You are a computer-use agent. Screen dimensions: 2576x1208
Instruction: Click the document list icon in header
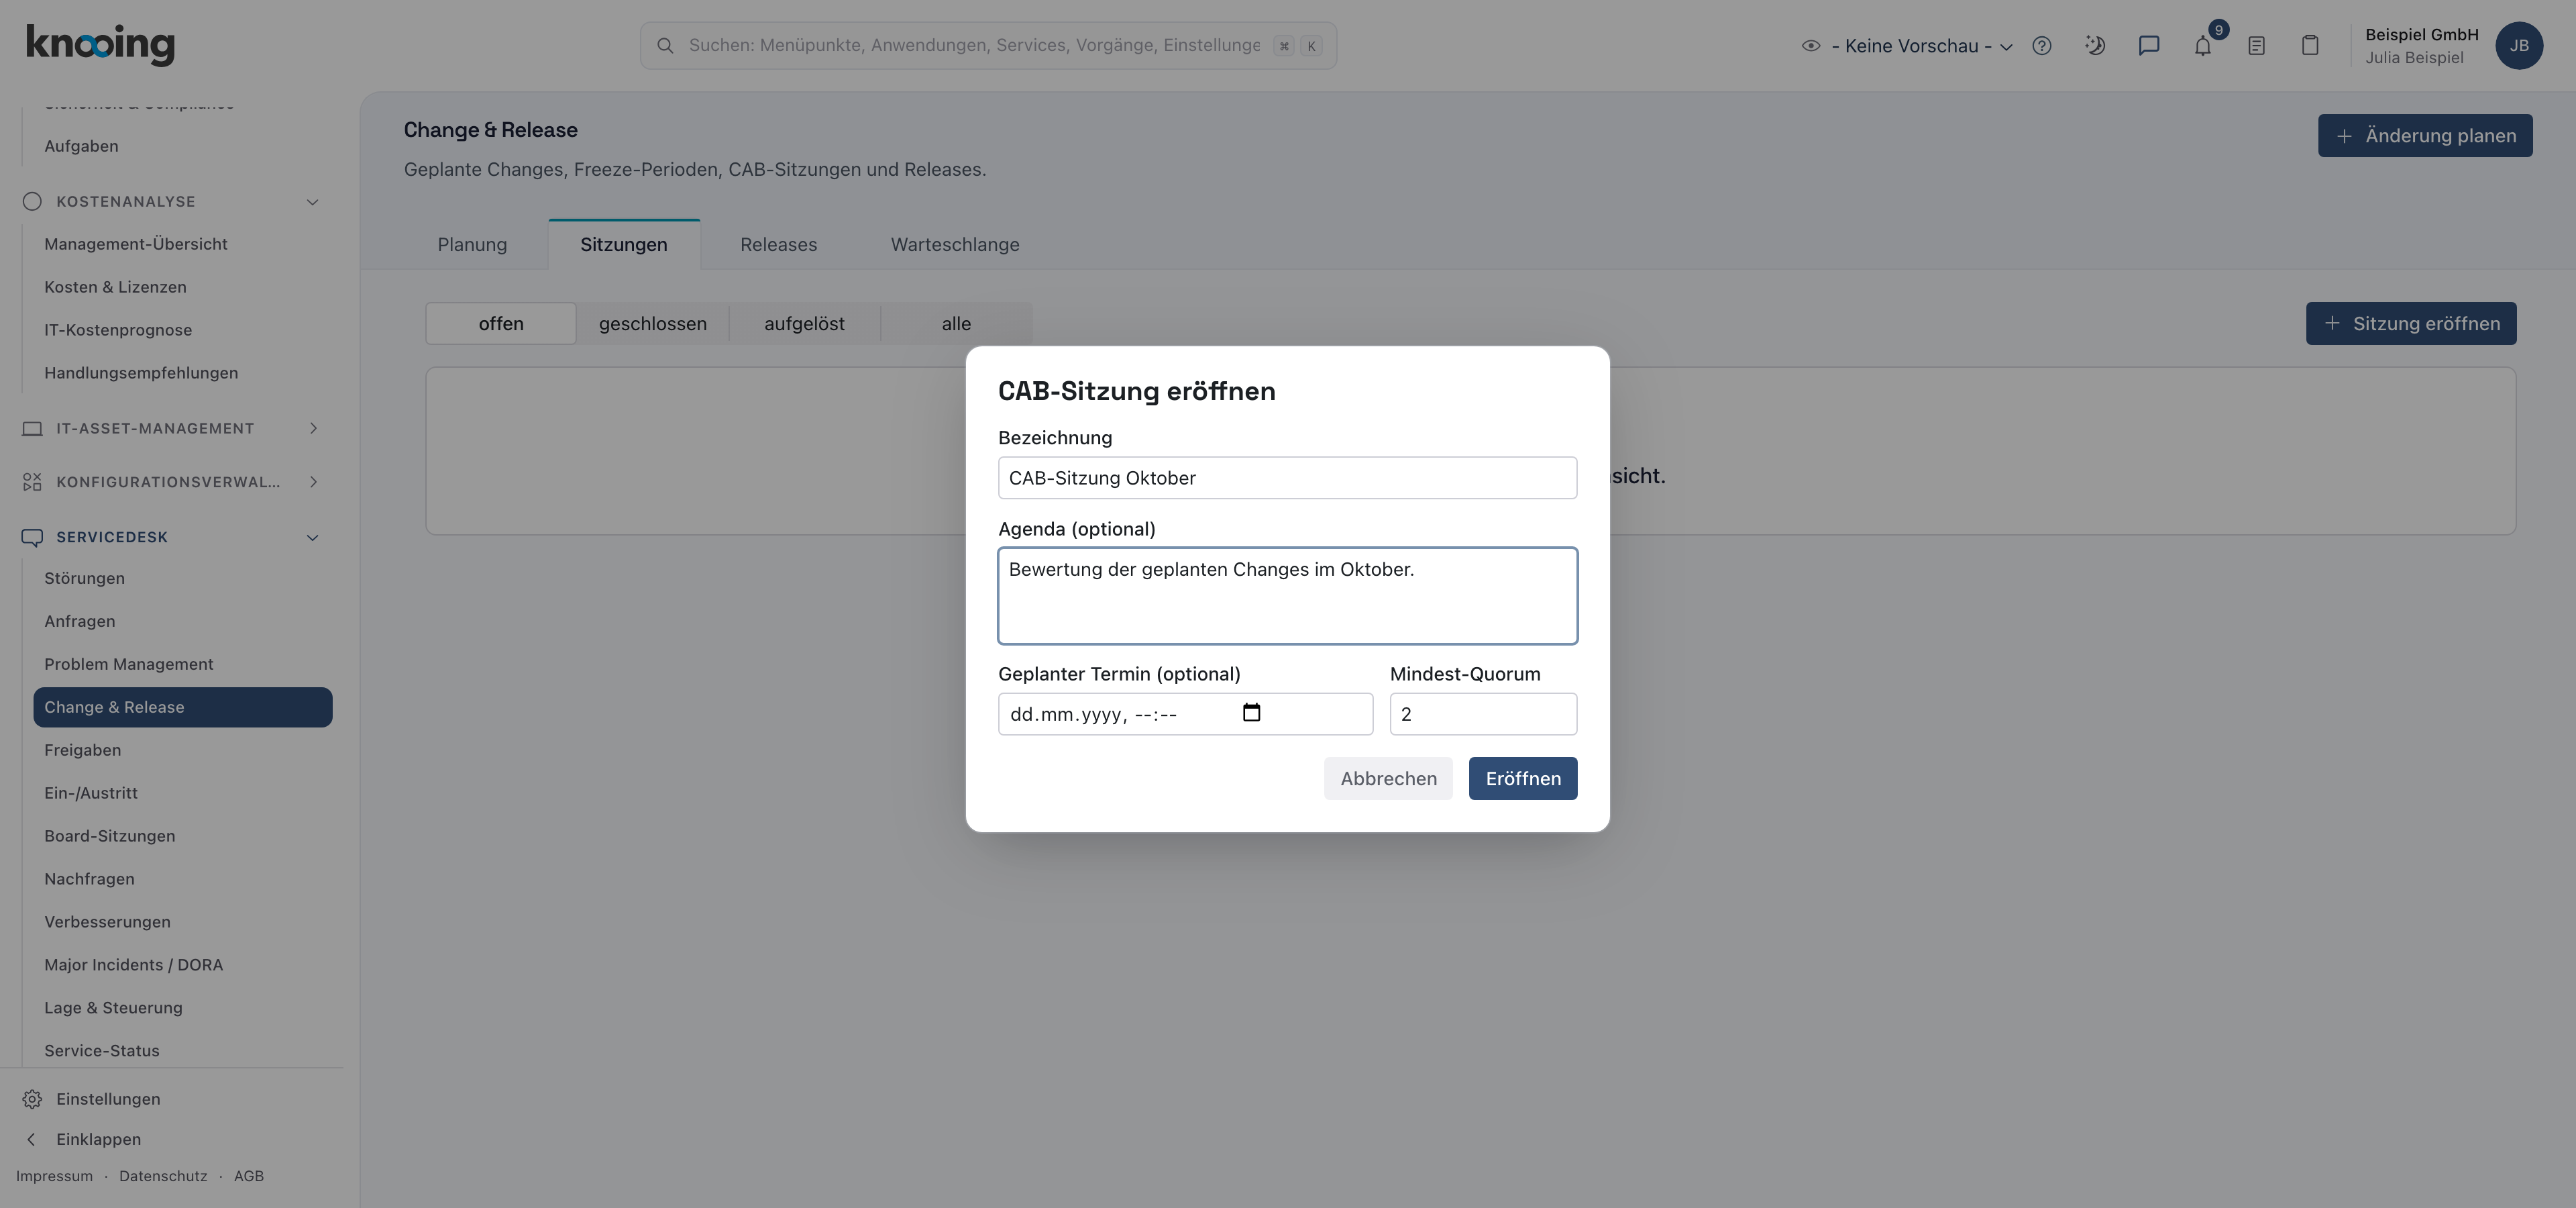coord(2256,46)
